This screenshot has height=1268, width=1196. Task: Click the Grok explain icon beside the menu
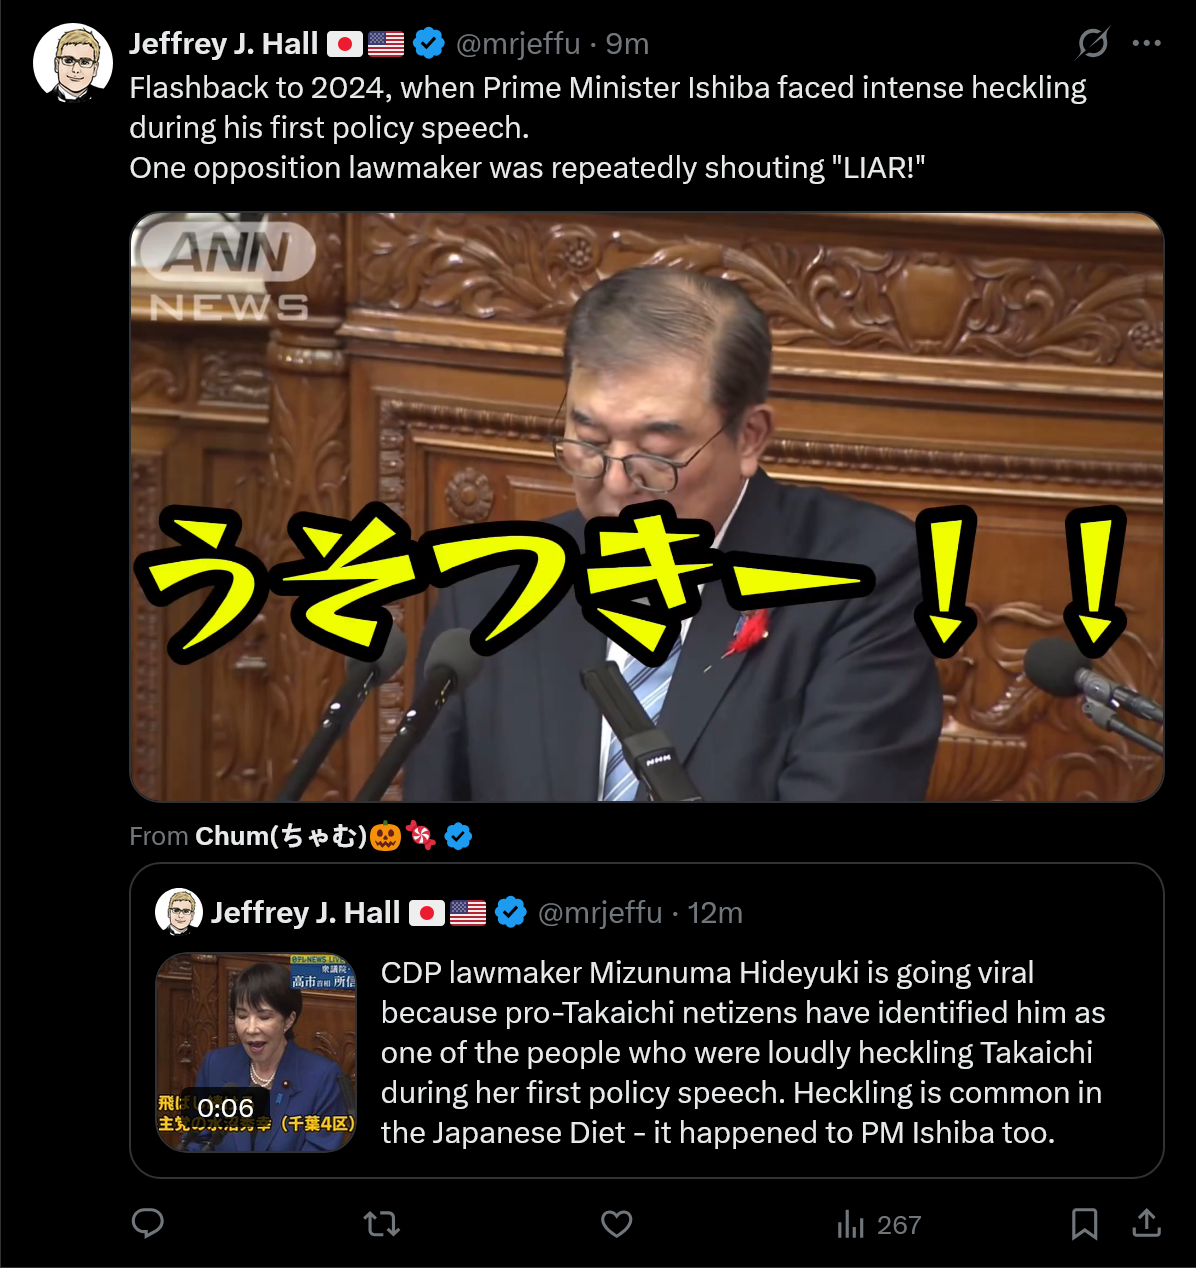[x=1093, y=43]
